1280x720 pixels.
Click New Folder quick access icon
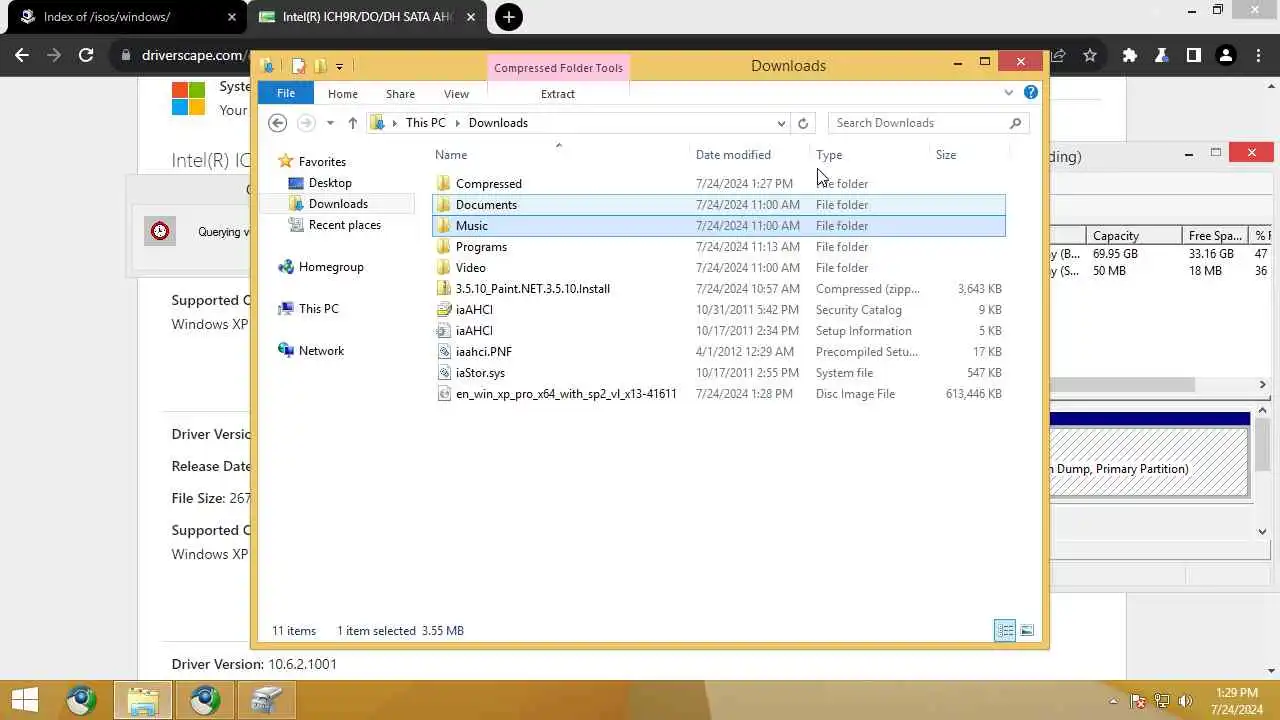coord(320,66)
